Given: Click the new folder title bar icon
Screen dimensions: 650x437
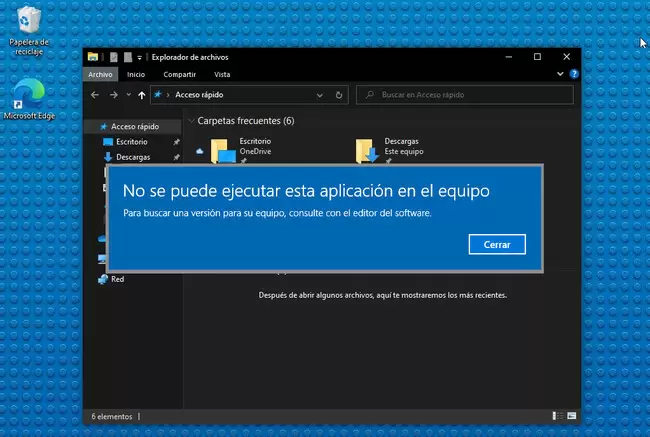Looking at the screenshot, I should [128, 57].
